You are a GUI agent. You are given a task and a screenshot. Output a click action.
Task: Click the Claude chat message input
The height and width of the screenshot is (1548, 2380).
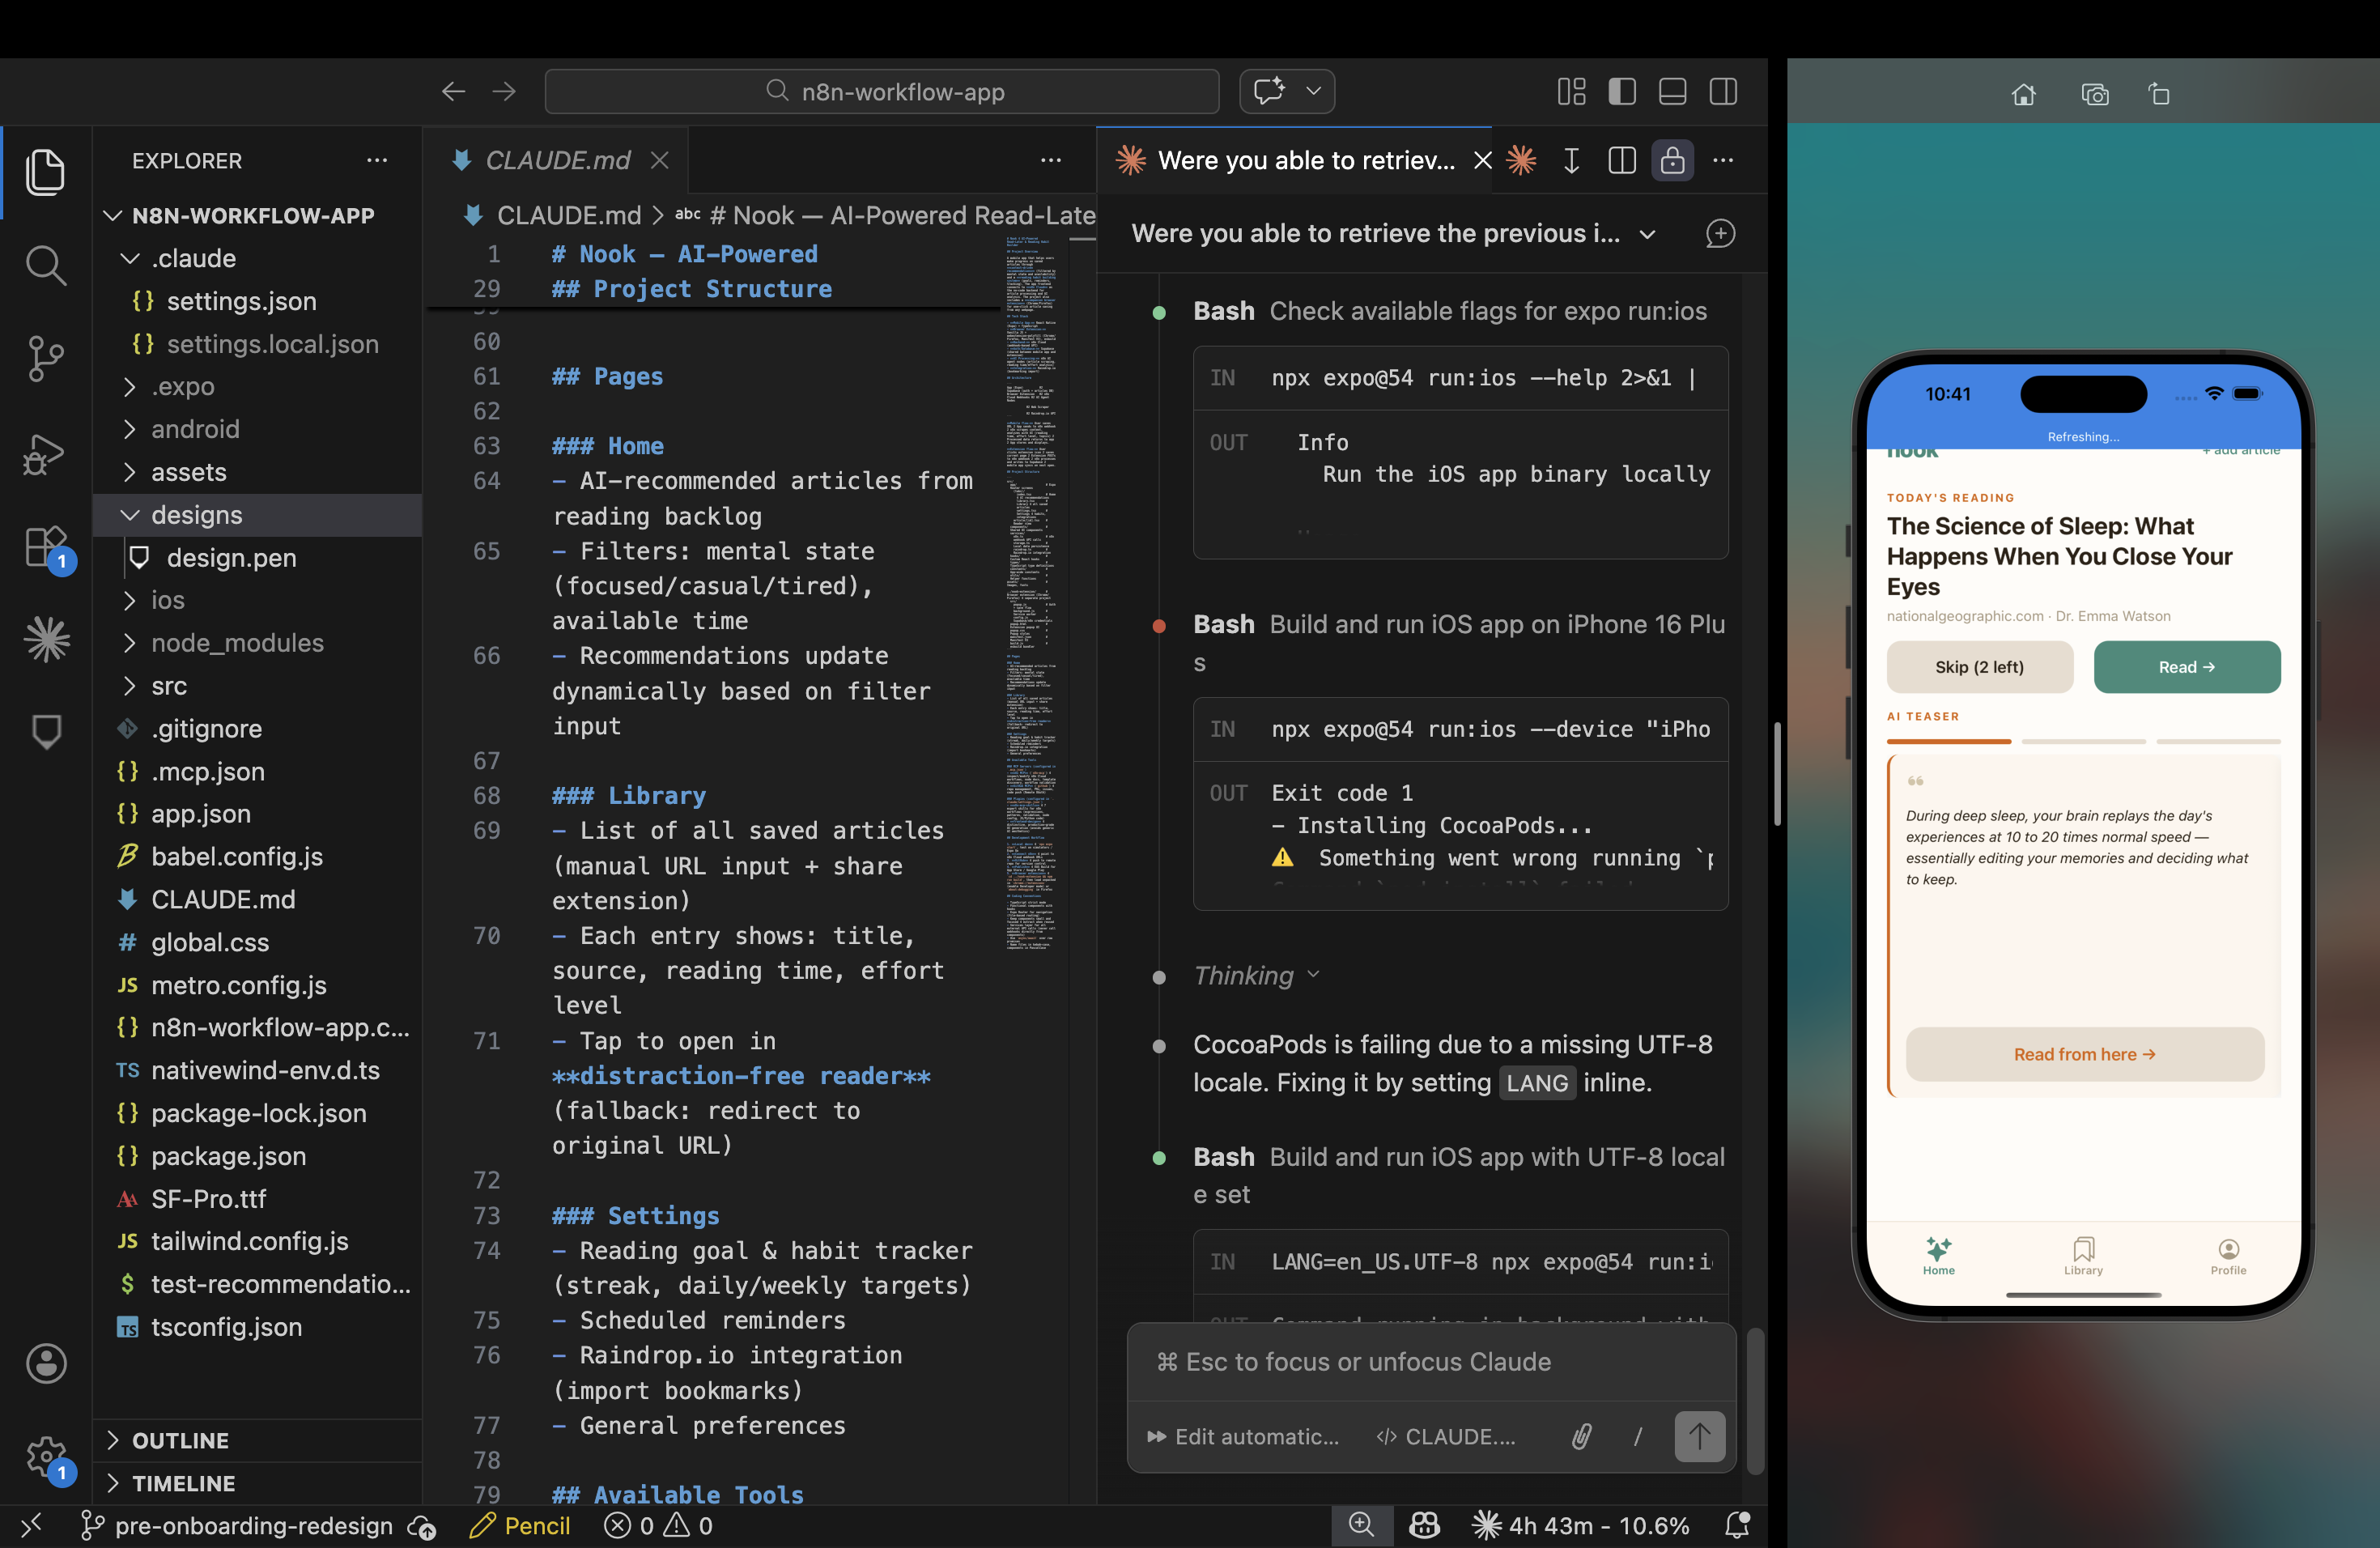tap(1431, 1362)
